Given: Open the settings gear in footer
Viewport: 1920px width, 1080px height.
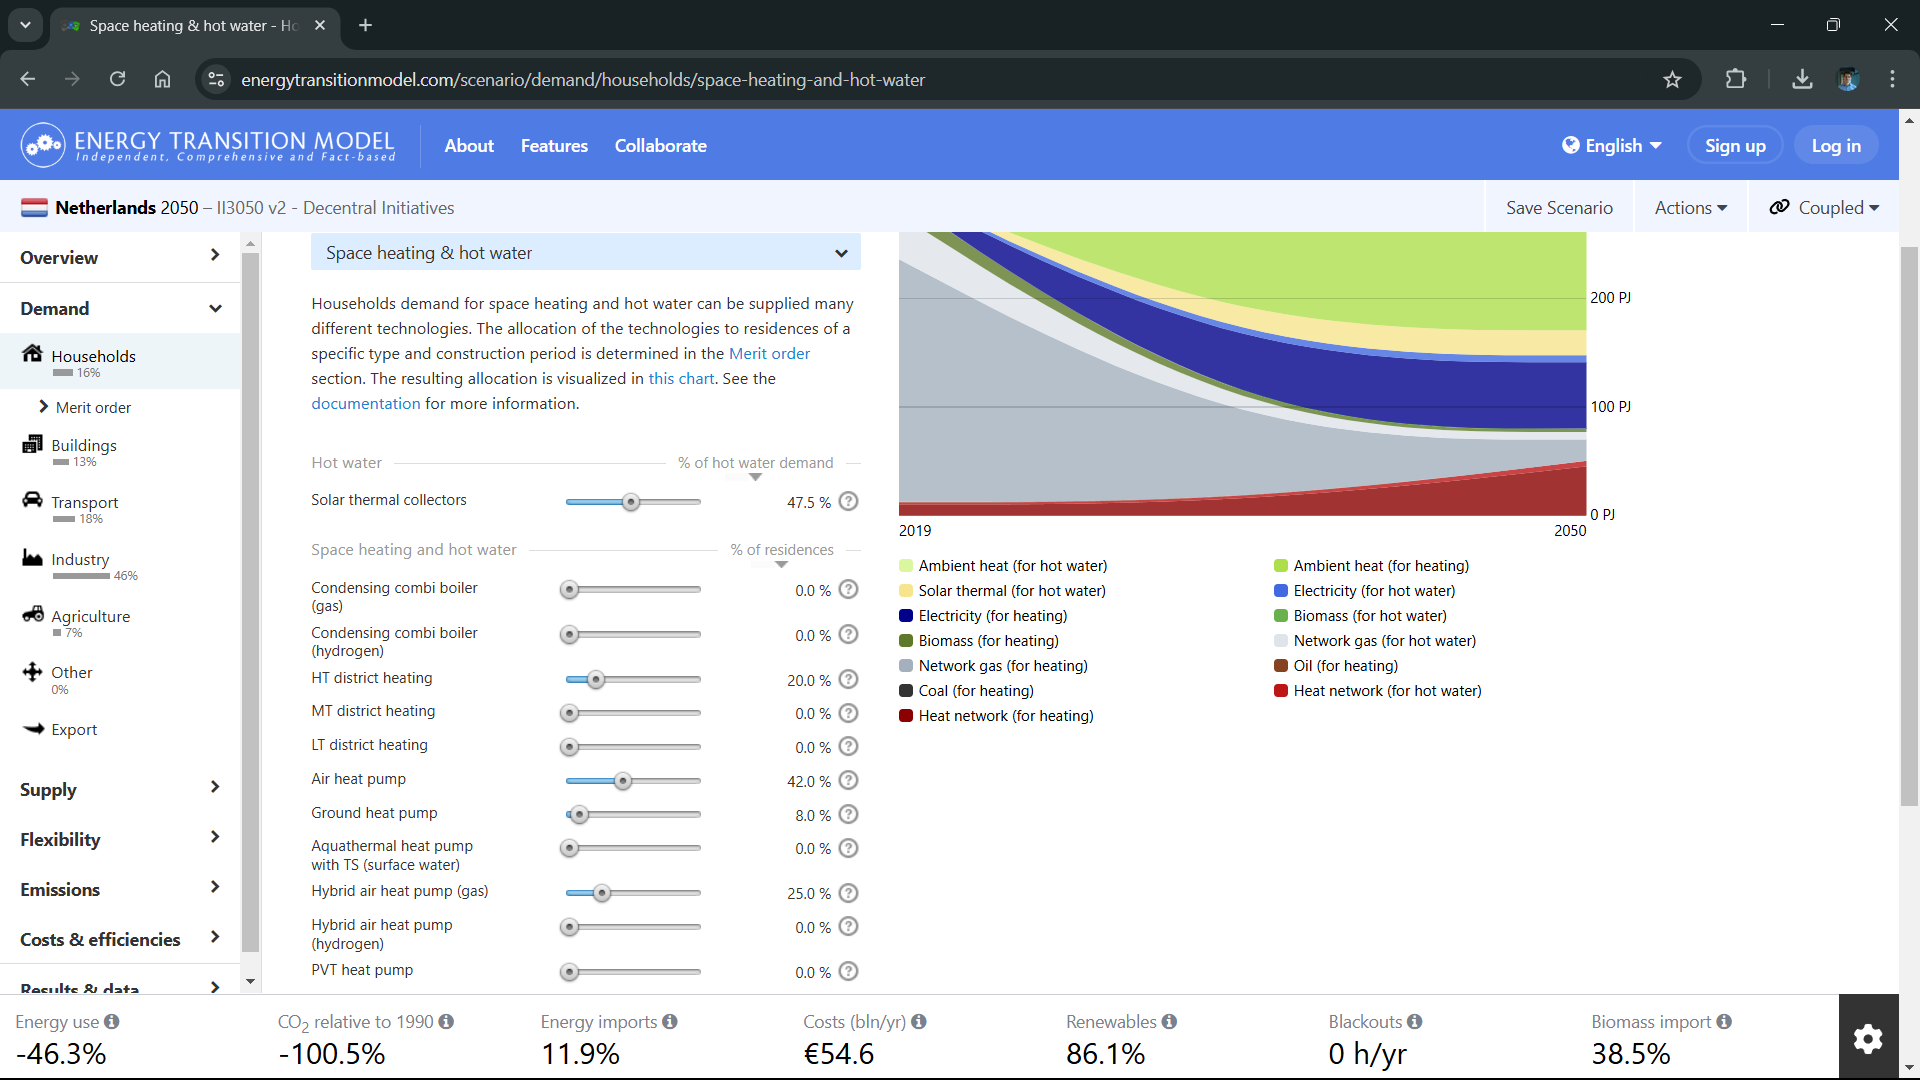Looking at the screenshot, I should [x=1868, y=1038].
